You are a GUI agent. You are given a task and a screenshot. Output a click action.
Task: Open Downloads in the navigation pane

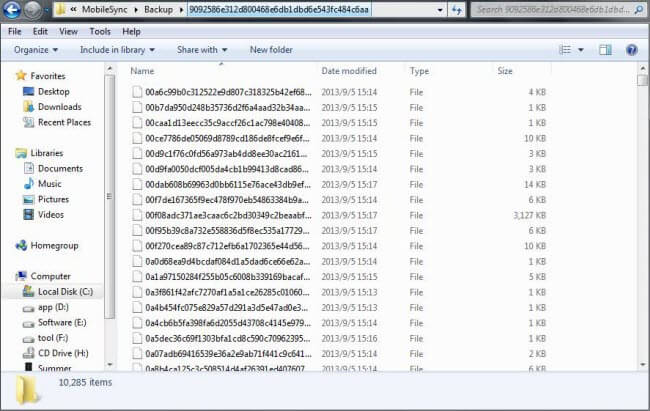[53, 107]
